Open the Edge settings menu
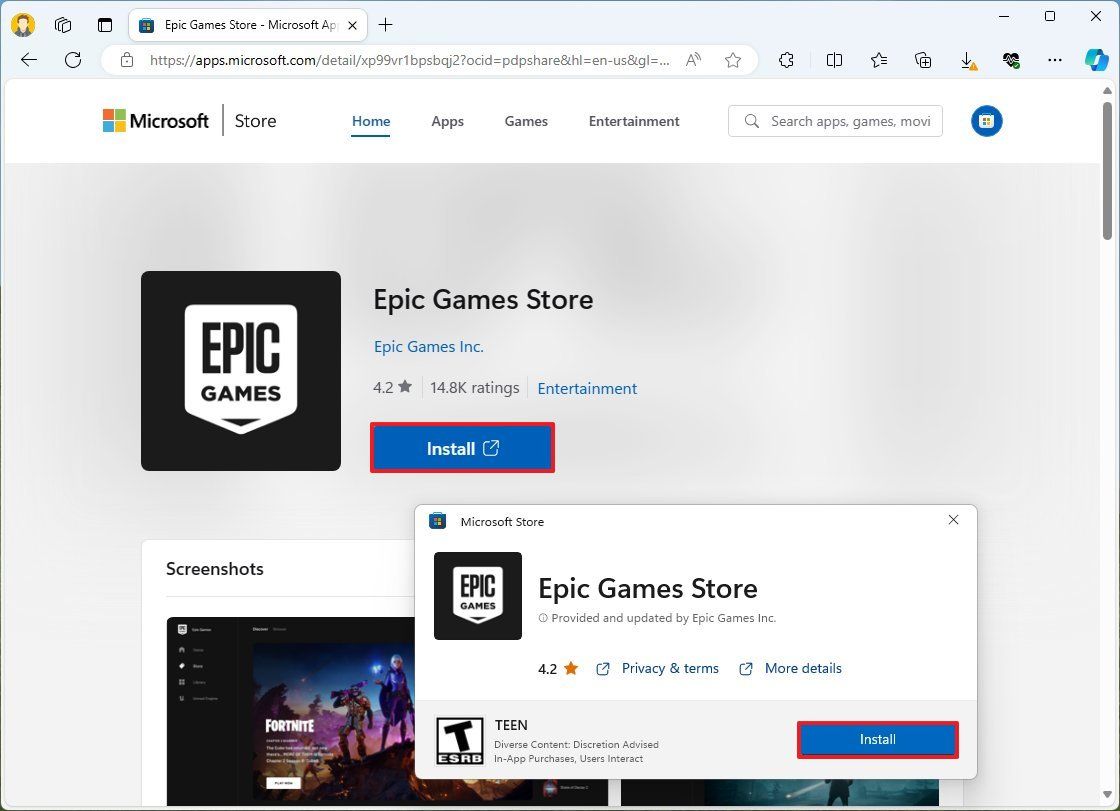 pos(1055,60)
